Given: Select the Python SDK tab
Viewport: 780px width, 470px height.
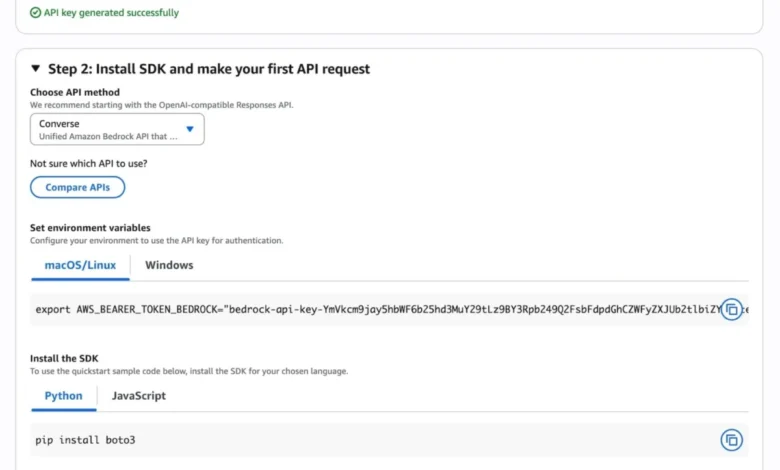Looking at the screenshot, I should (x=64, y=395).
